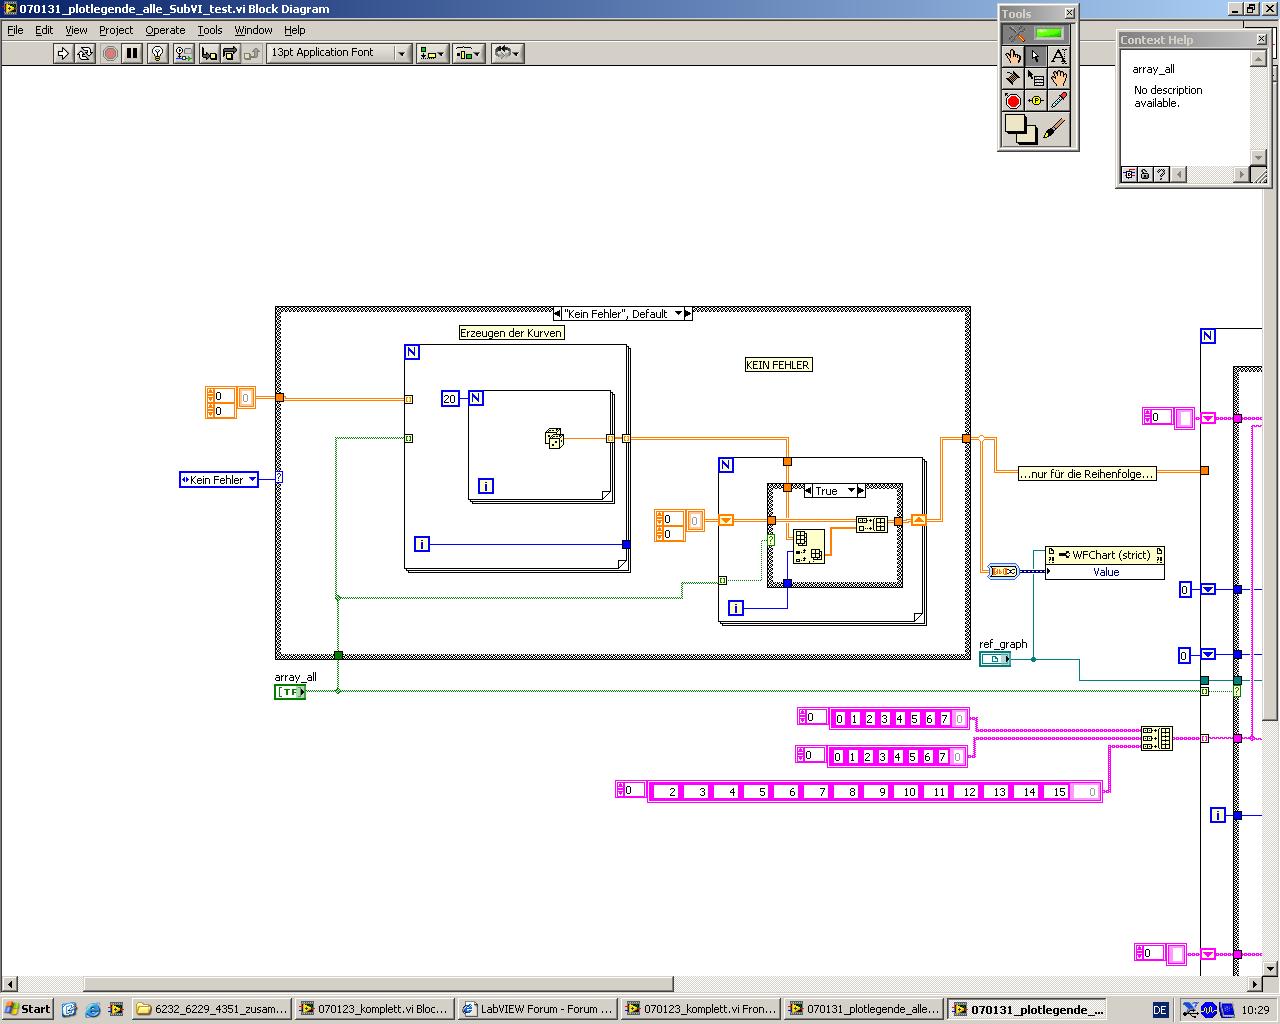
Task: Toggle Retain Wire Values button
Action: tap(183, 53)
